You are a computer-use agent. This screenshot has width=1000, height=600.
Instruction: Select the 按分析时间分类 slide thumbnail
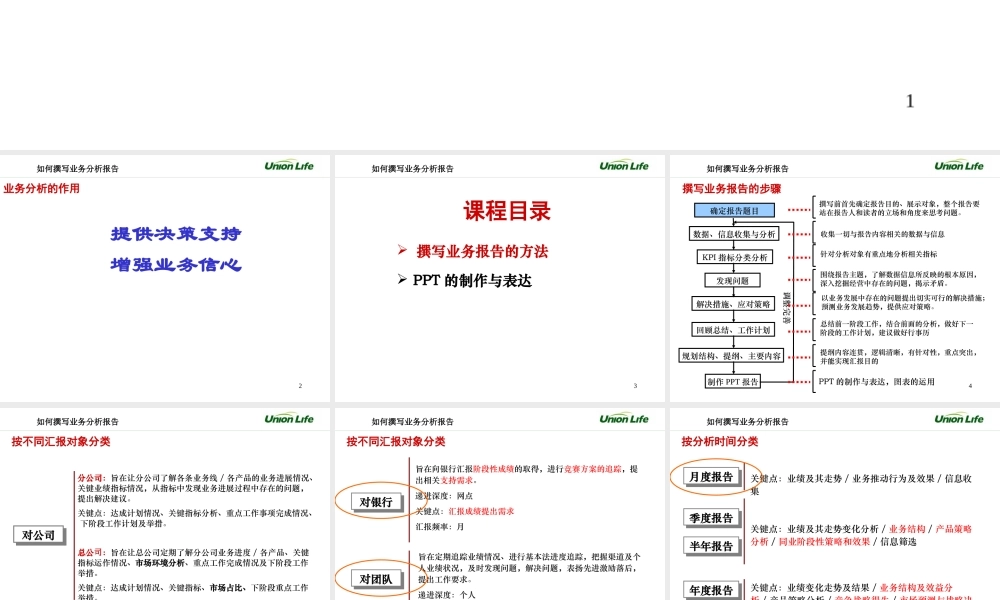coord(835,504)
